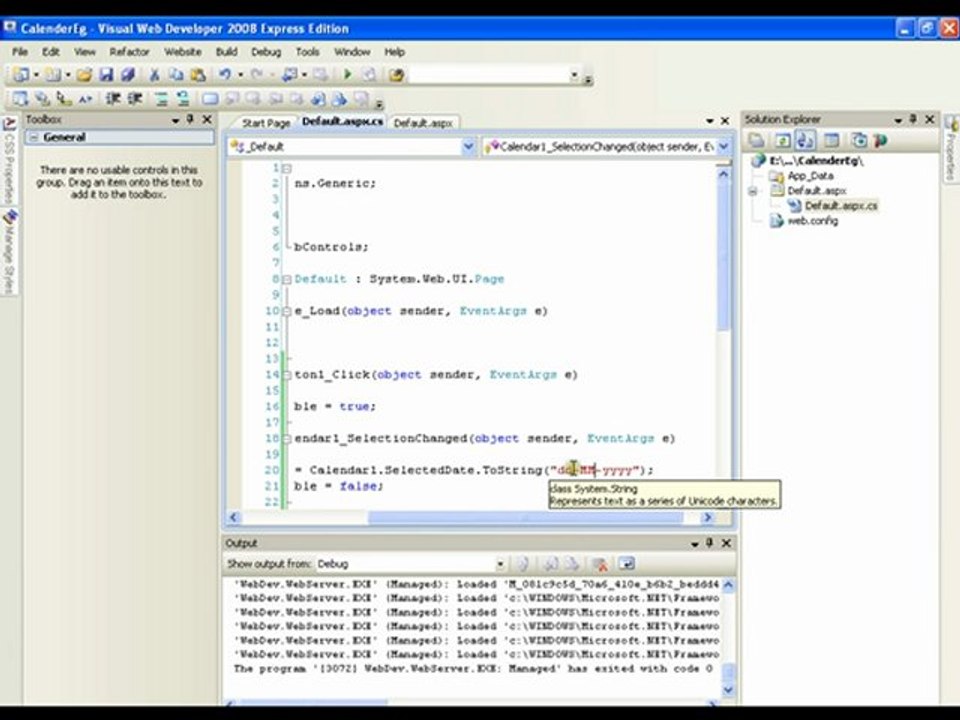Click the Toggle Bookmark icon
Viewport: 960px width, 720px height.
point(210,99)
